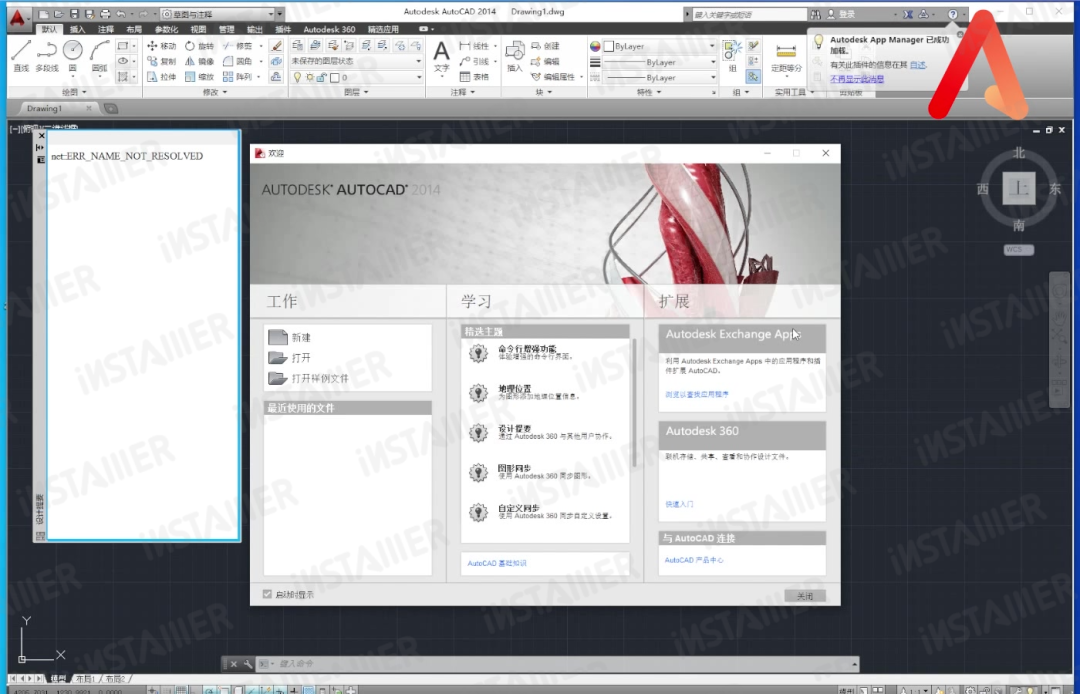Expand the Properties (特性) panel
Viewport: 1080px width, 694px height.
pos(649,92)
